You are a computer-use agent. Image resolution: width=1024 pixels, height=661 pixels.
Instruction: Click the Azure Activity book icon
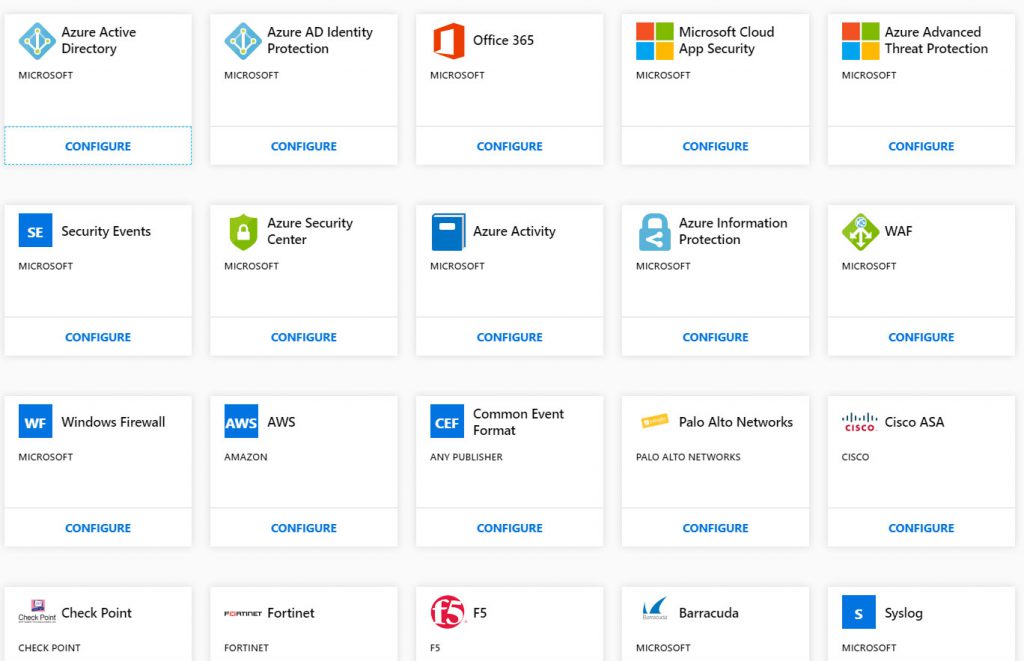449,232
